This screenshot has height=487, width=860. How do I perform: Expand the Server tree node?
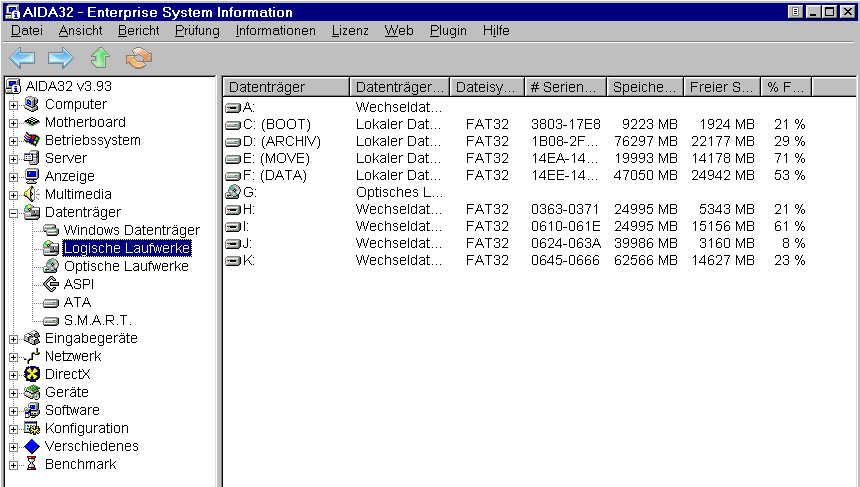(14, 158)
